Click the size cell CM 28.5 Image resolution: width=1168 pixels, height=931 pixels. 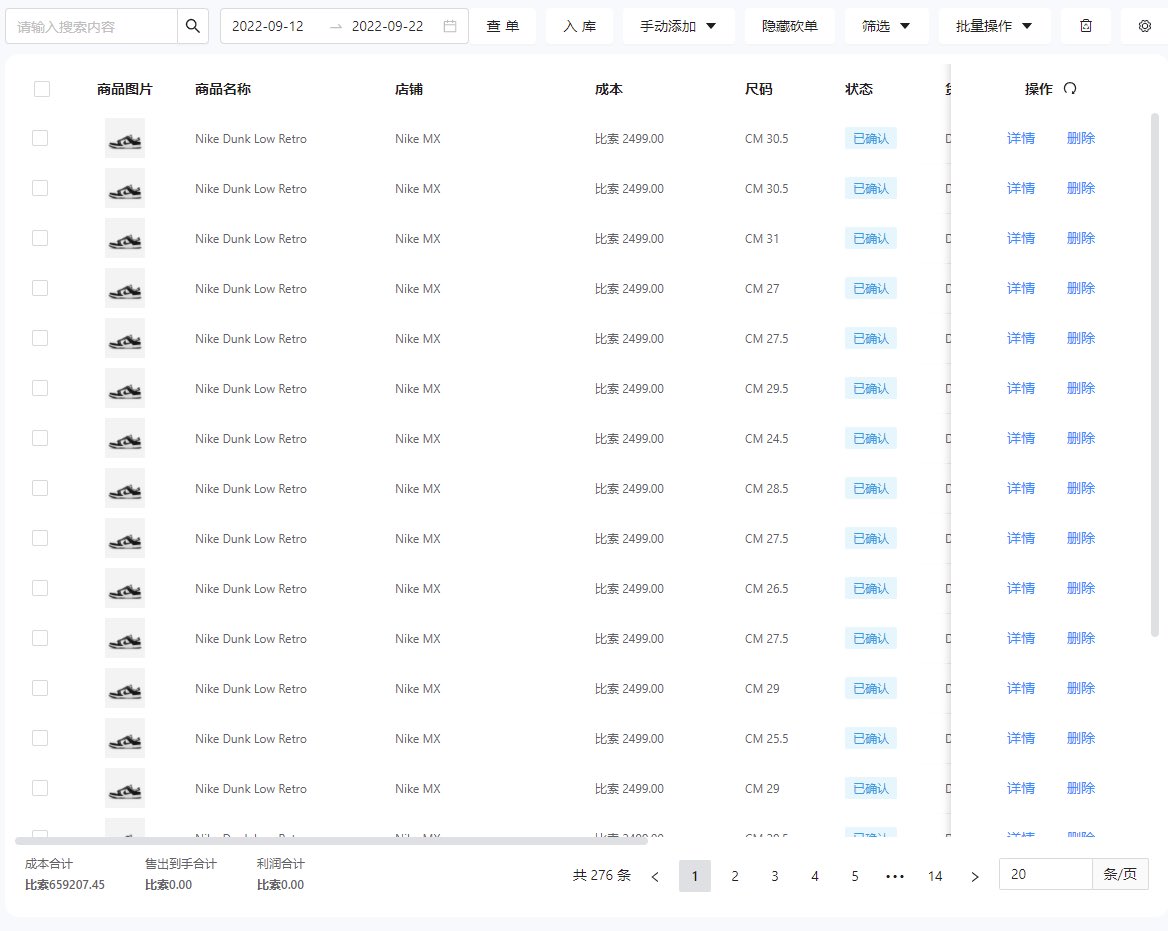(766, 489)
